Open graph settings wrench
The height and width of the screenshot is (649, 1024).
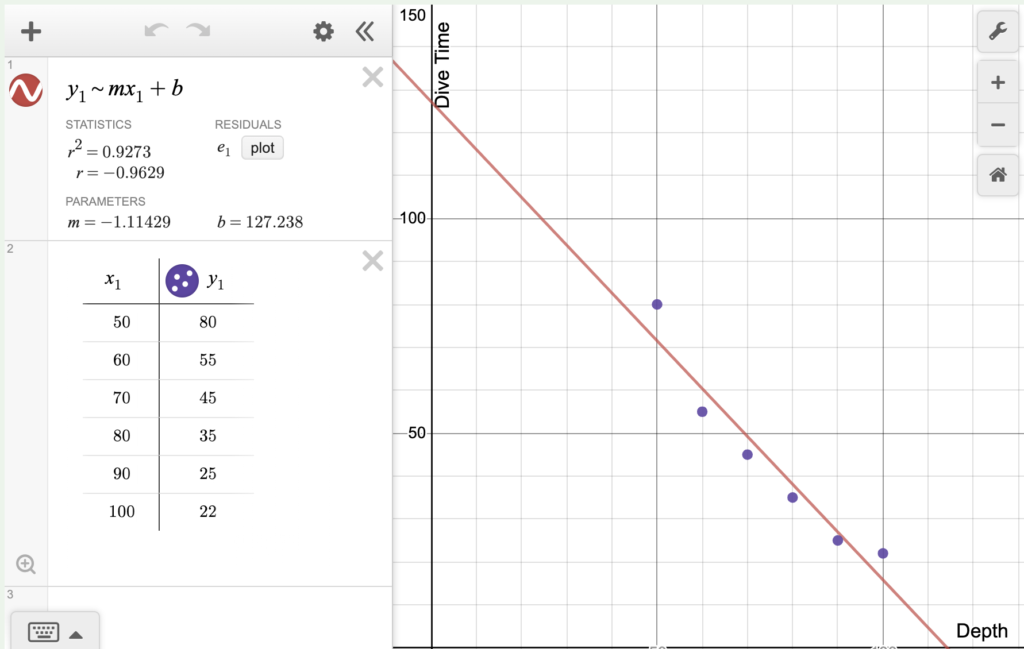click(997, 31)
